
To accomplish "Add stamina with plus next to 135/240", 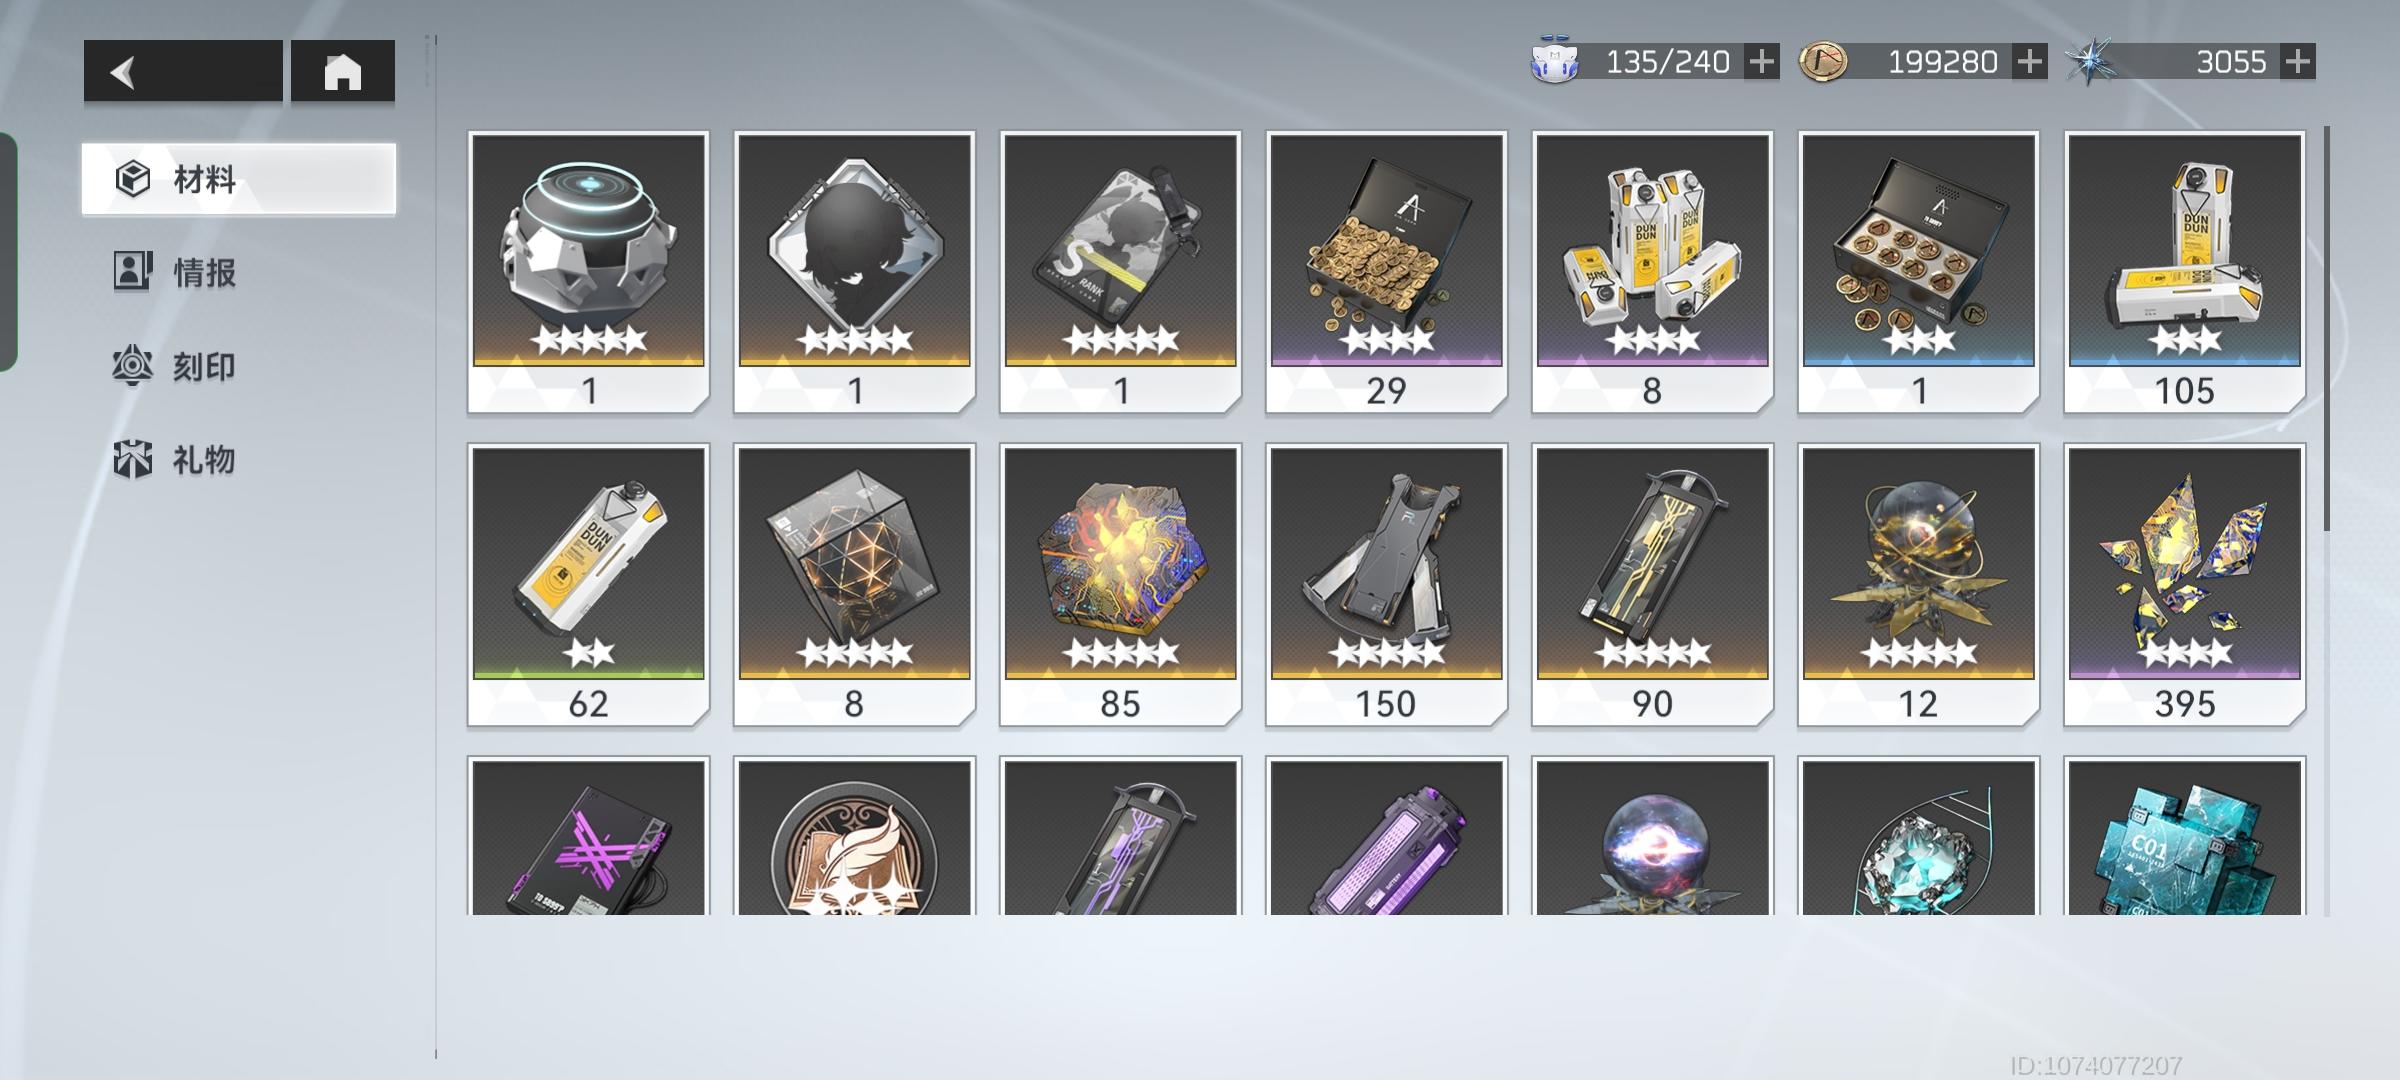I will pyautogui.click(x=1762, y=62).
